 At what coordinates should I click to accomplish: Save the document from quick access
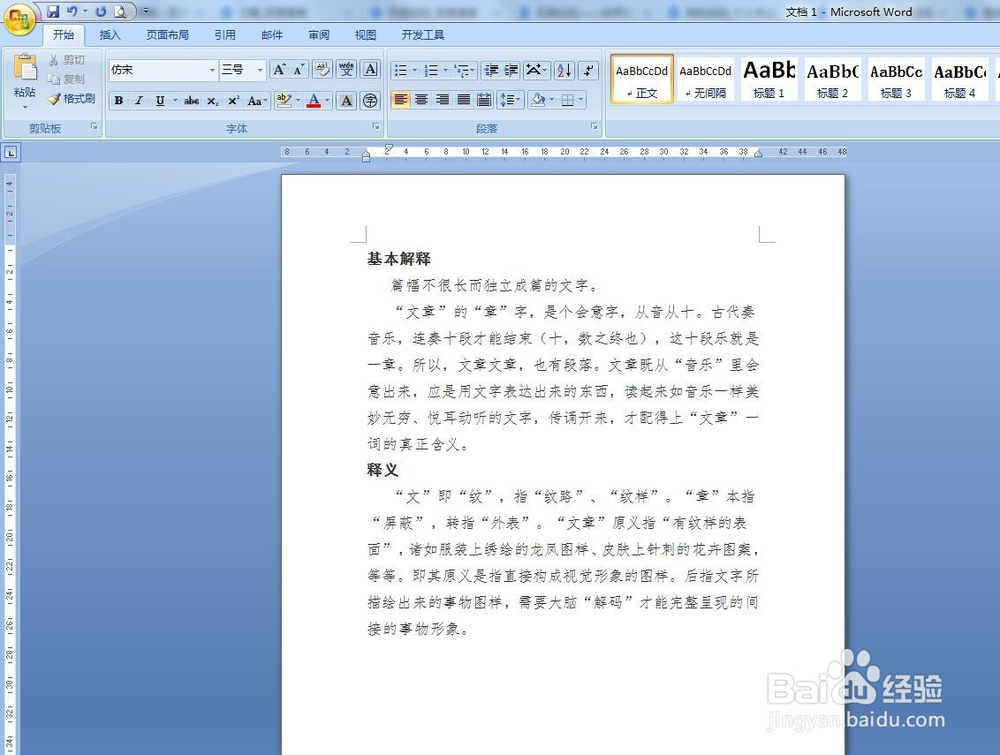(x=53, y=11)
